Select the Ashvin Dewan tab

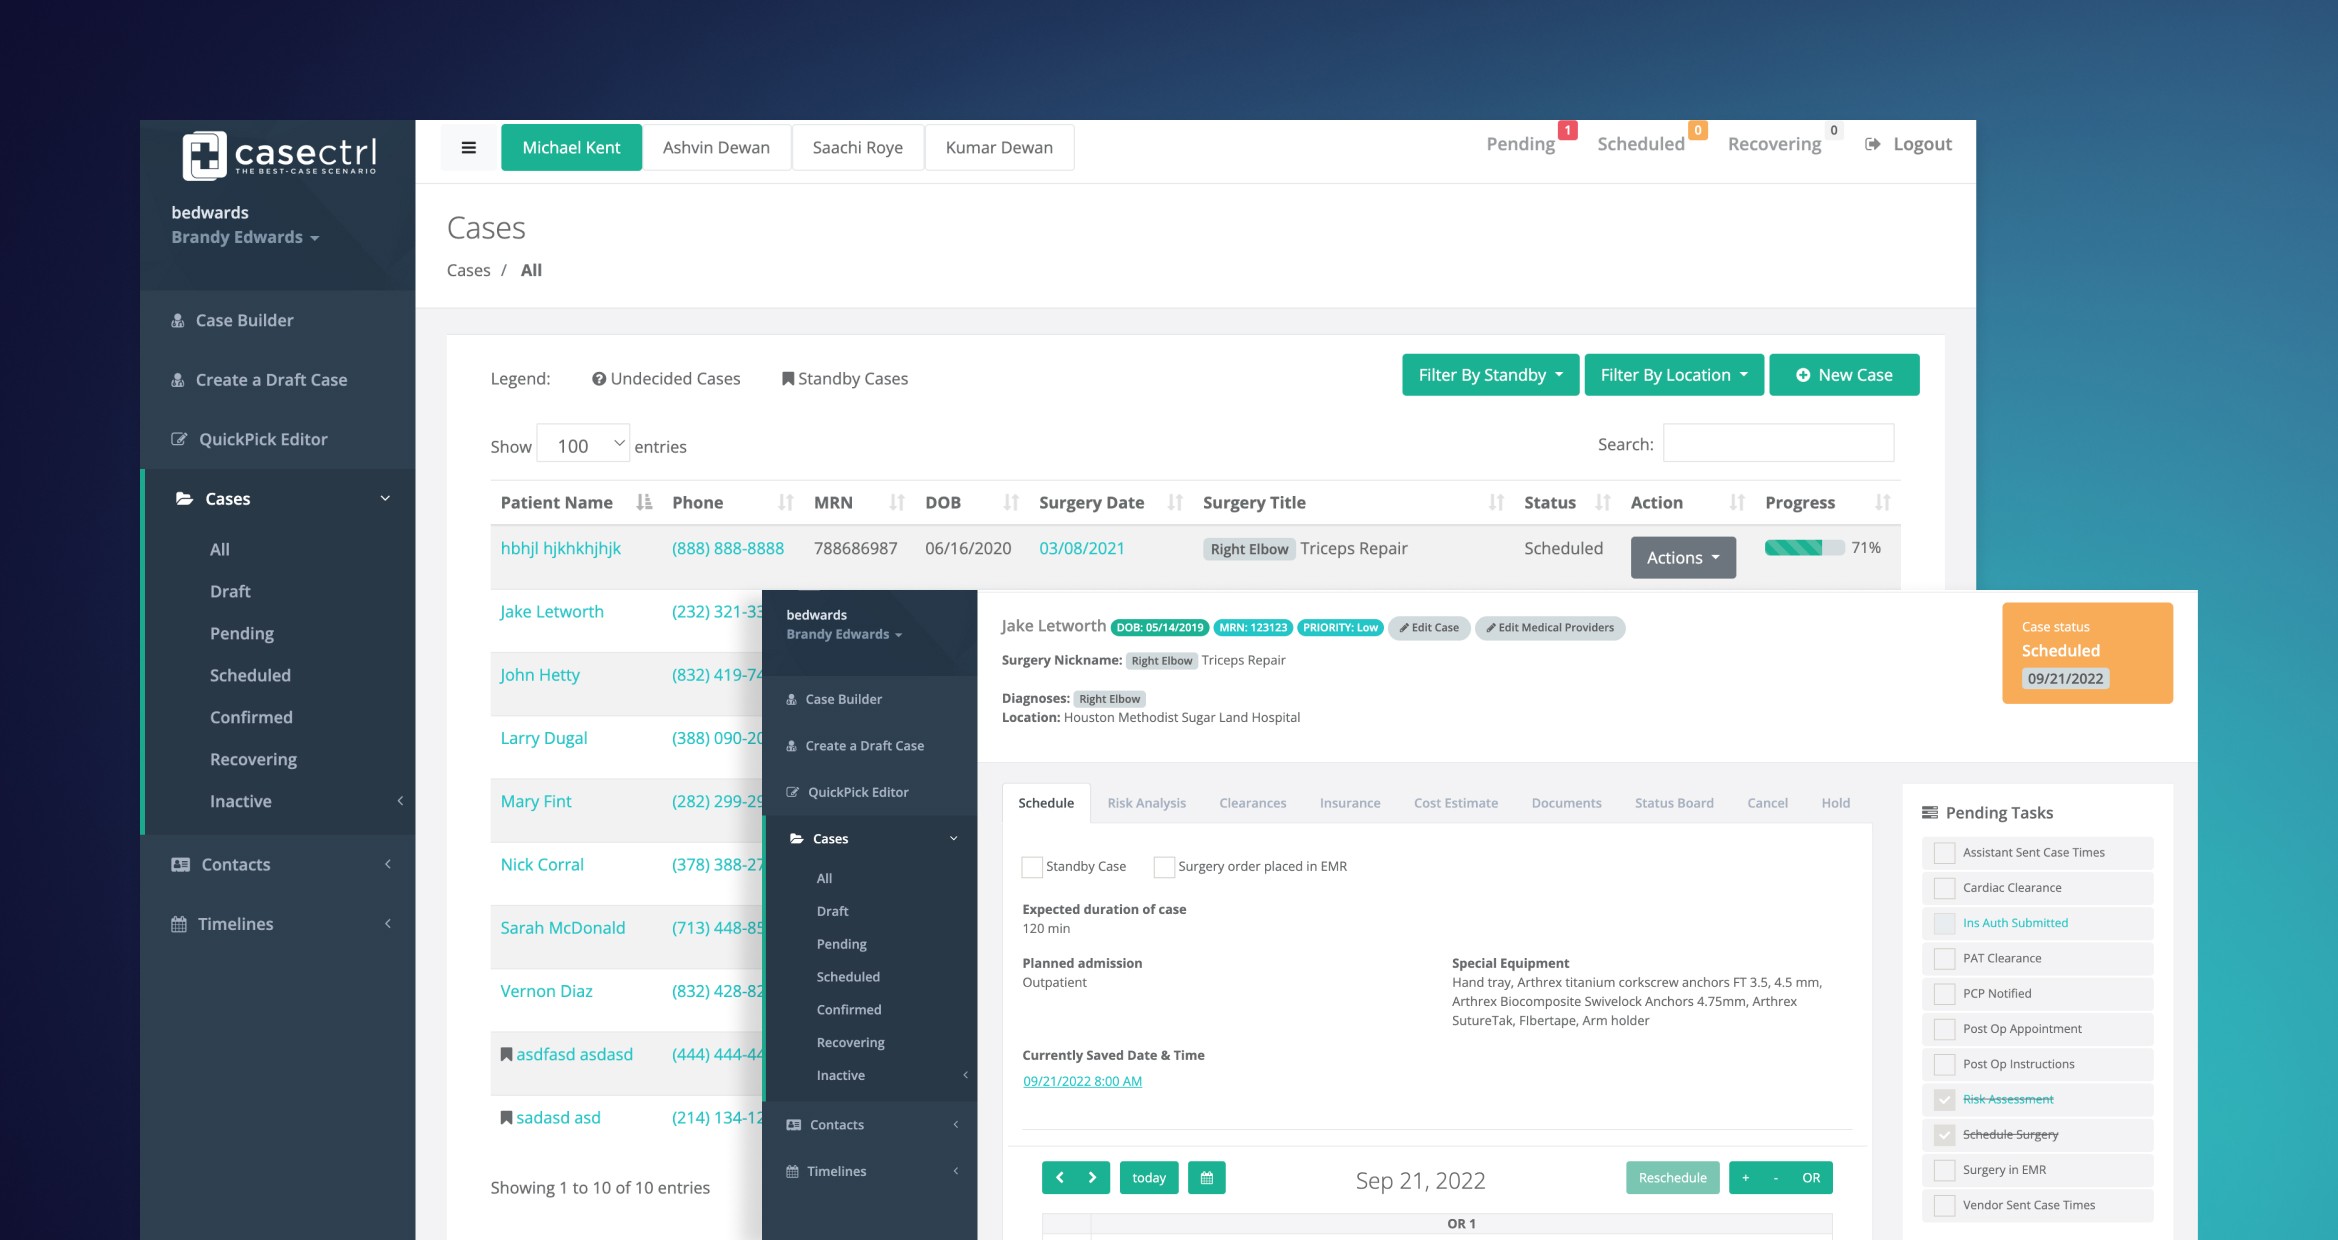(716, 148)
